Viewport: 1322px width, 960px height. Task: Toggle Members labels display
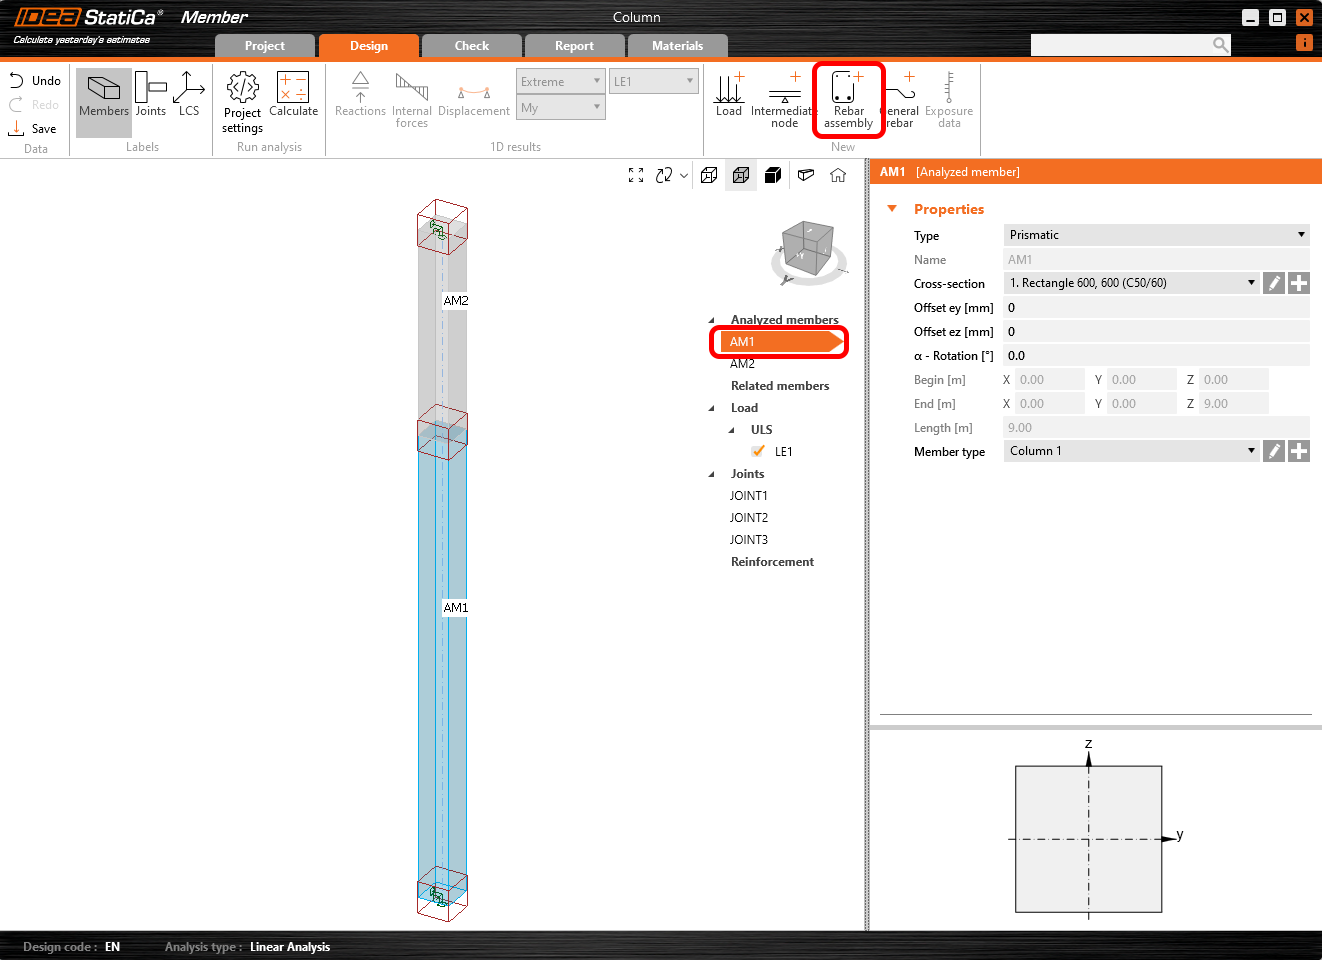[104, 96]
